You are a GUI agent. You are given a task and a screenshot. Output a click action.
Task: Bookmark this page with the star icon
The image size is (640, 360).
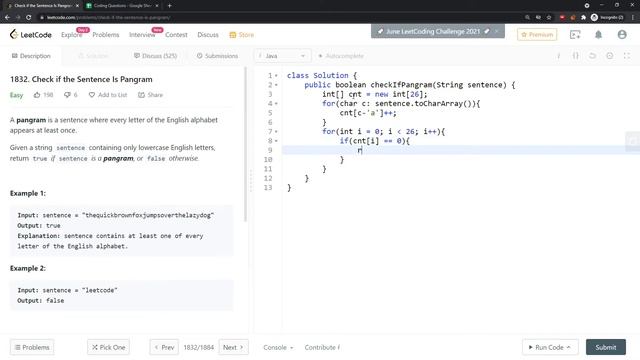click(x=549, y=17)
